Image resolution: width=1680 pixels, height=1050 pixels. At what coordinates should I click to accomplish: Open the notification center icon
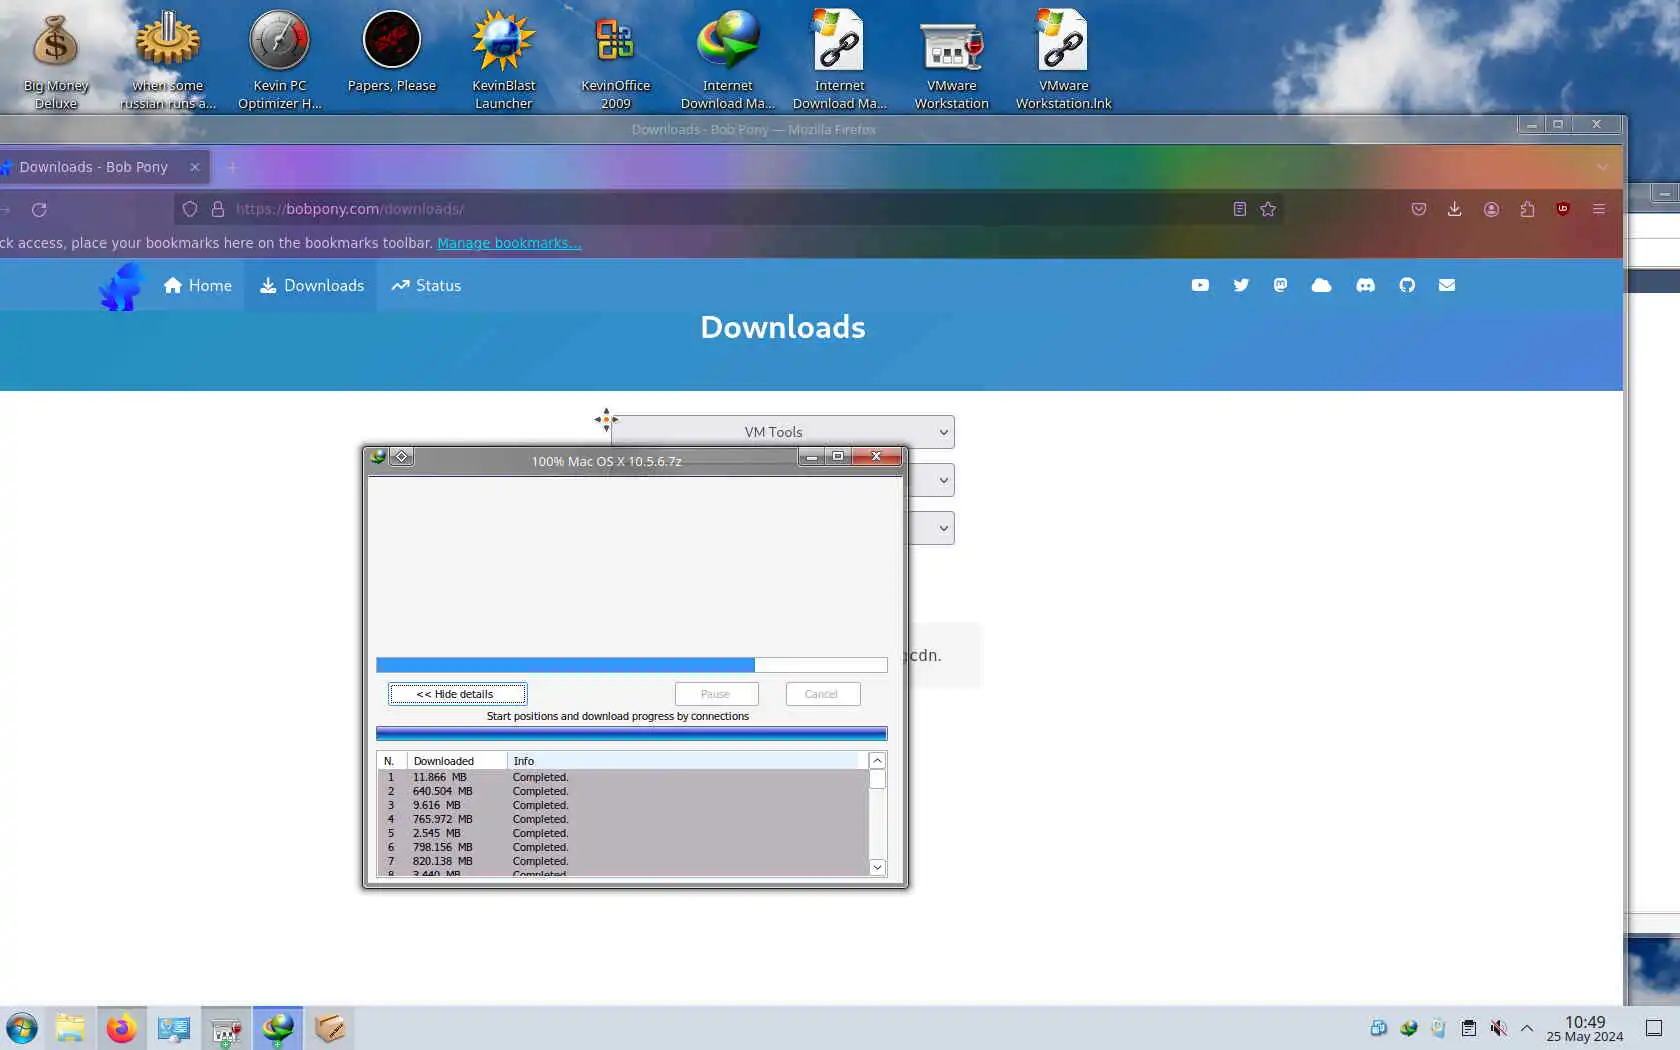pyautogui.click(x=1654, y=1028)
